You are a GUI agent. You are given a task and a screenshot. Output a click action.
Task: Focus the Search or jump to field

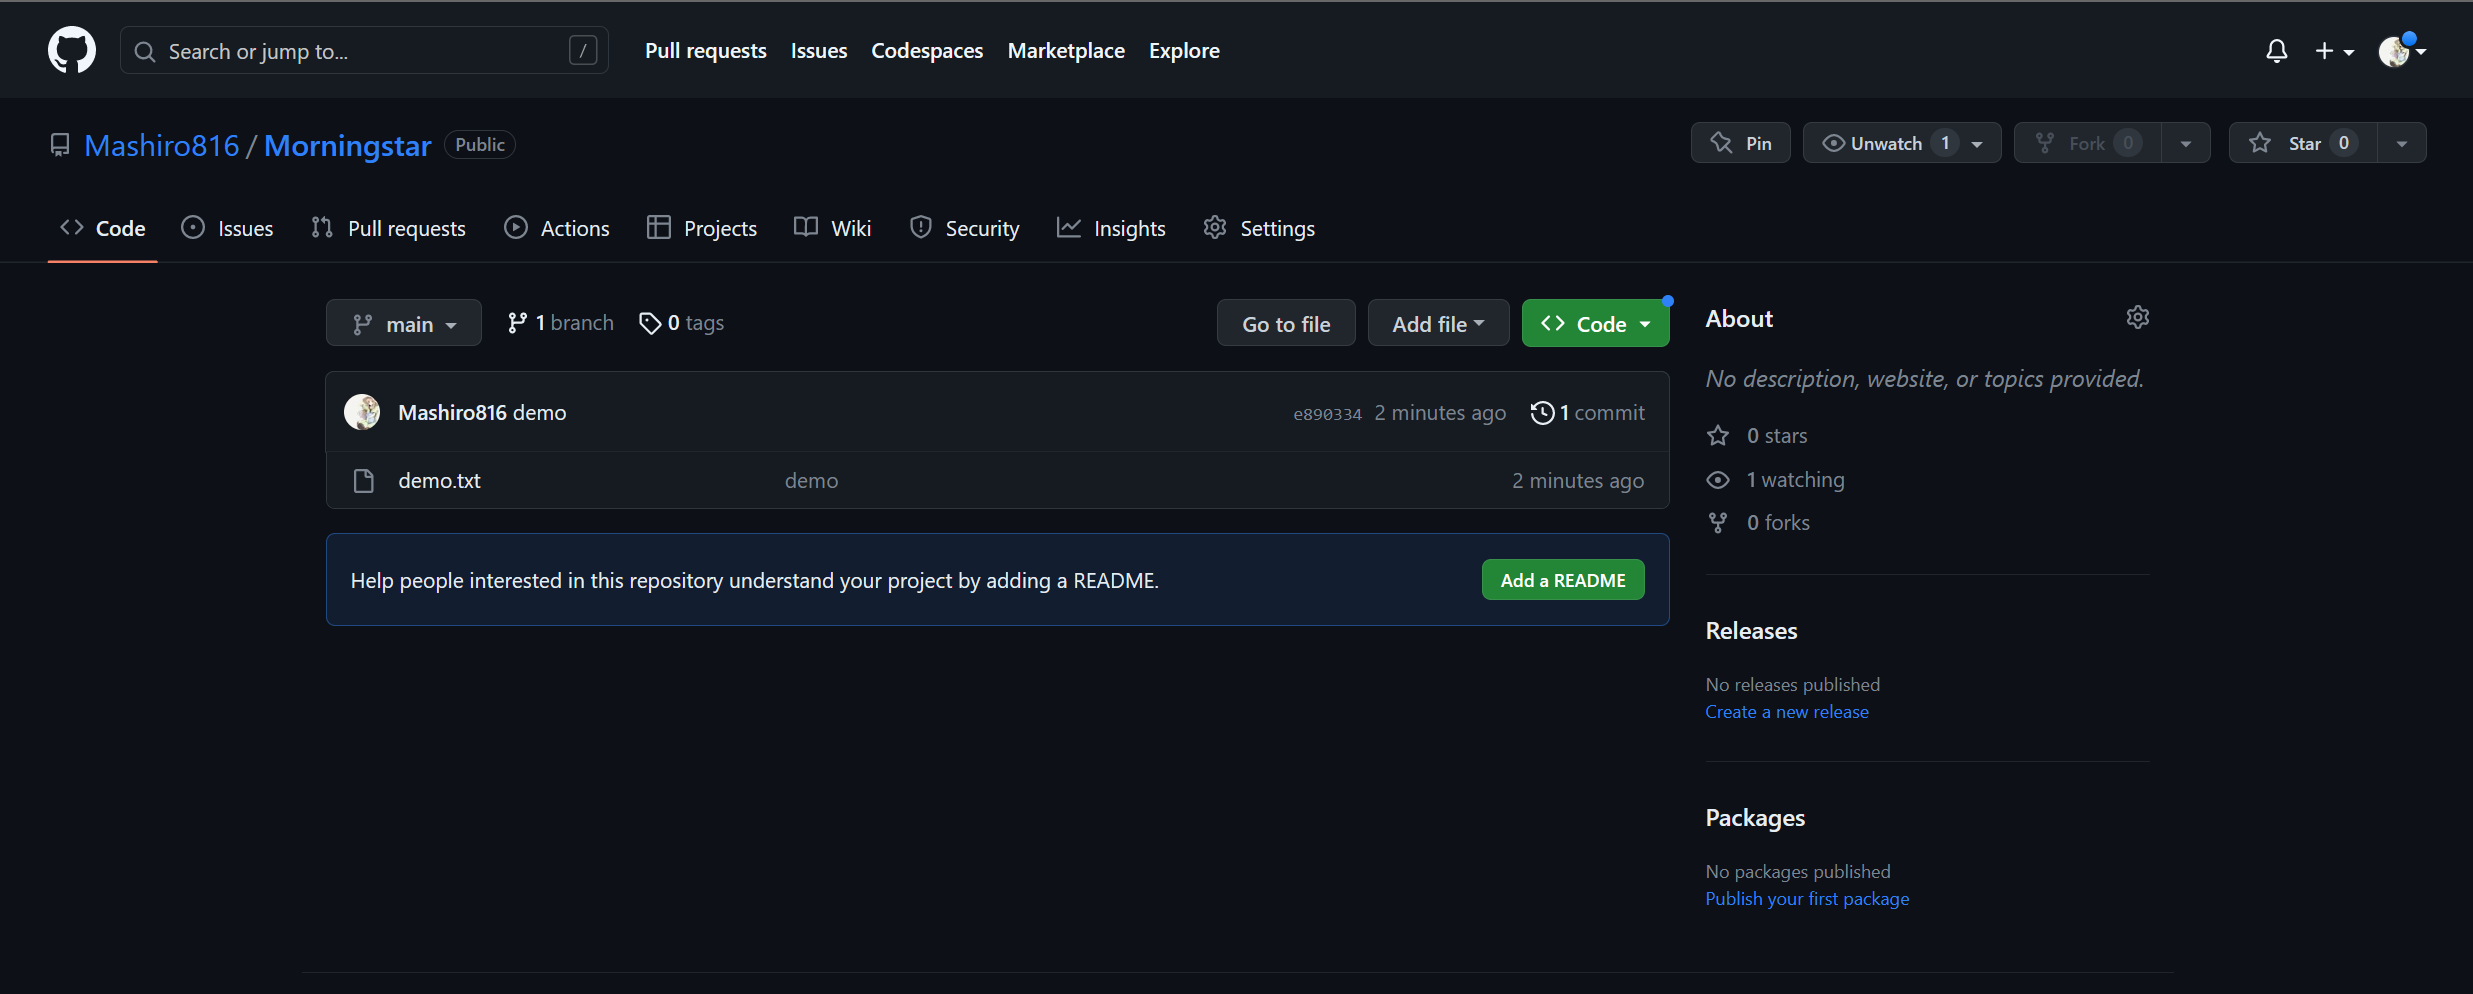tap(364, 50)
